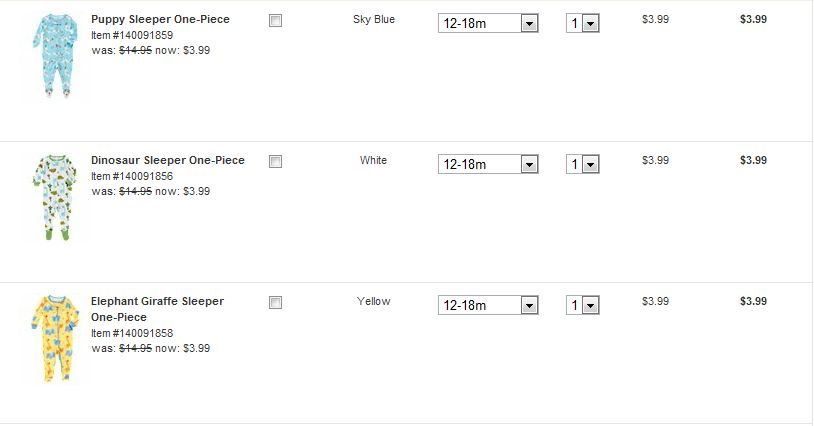Click the Dinosaur Sleeper product image
The width and height of the screenshot is (814, 426).
50,197
